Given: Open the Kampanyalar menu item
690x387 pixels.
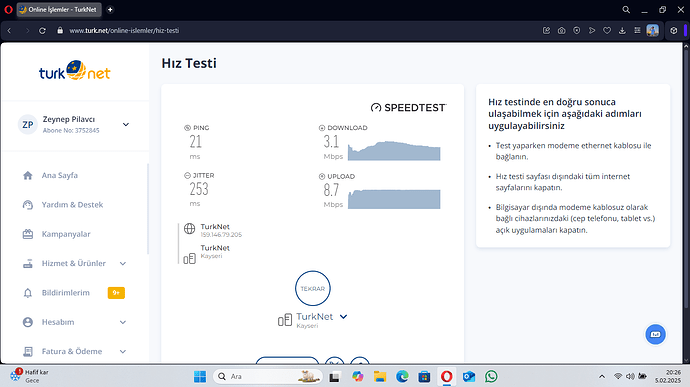Looking at the screenshot, I should pyautogui.click(x=66, y=234).
